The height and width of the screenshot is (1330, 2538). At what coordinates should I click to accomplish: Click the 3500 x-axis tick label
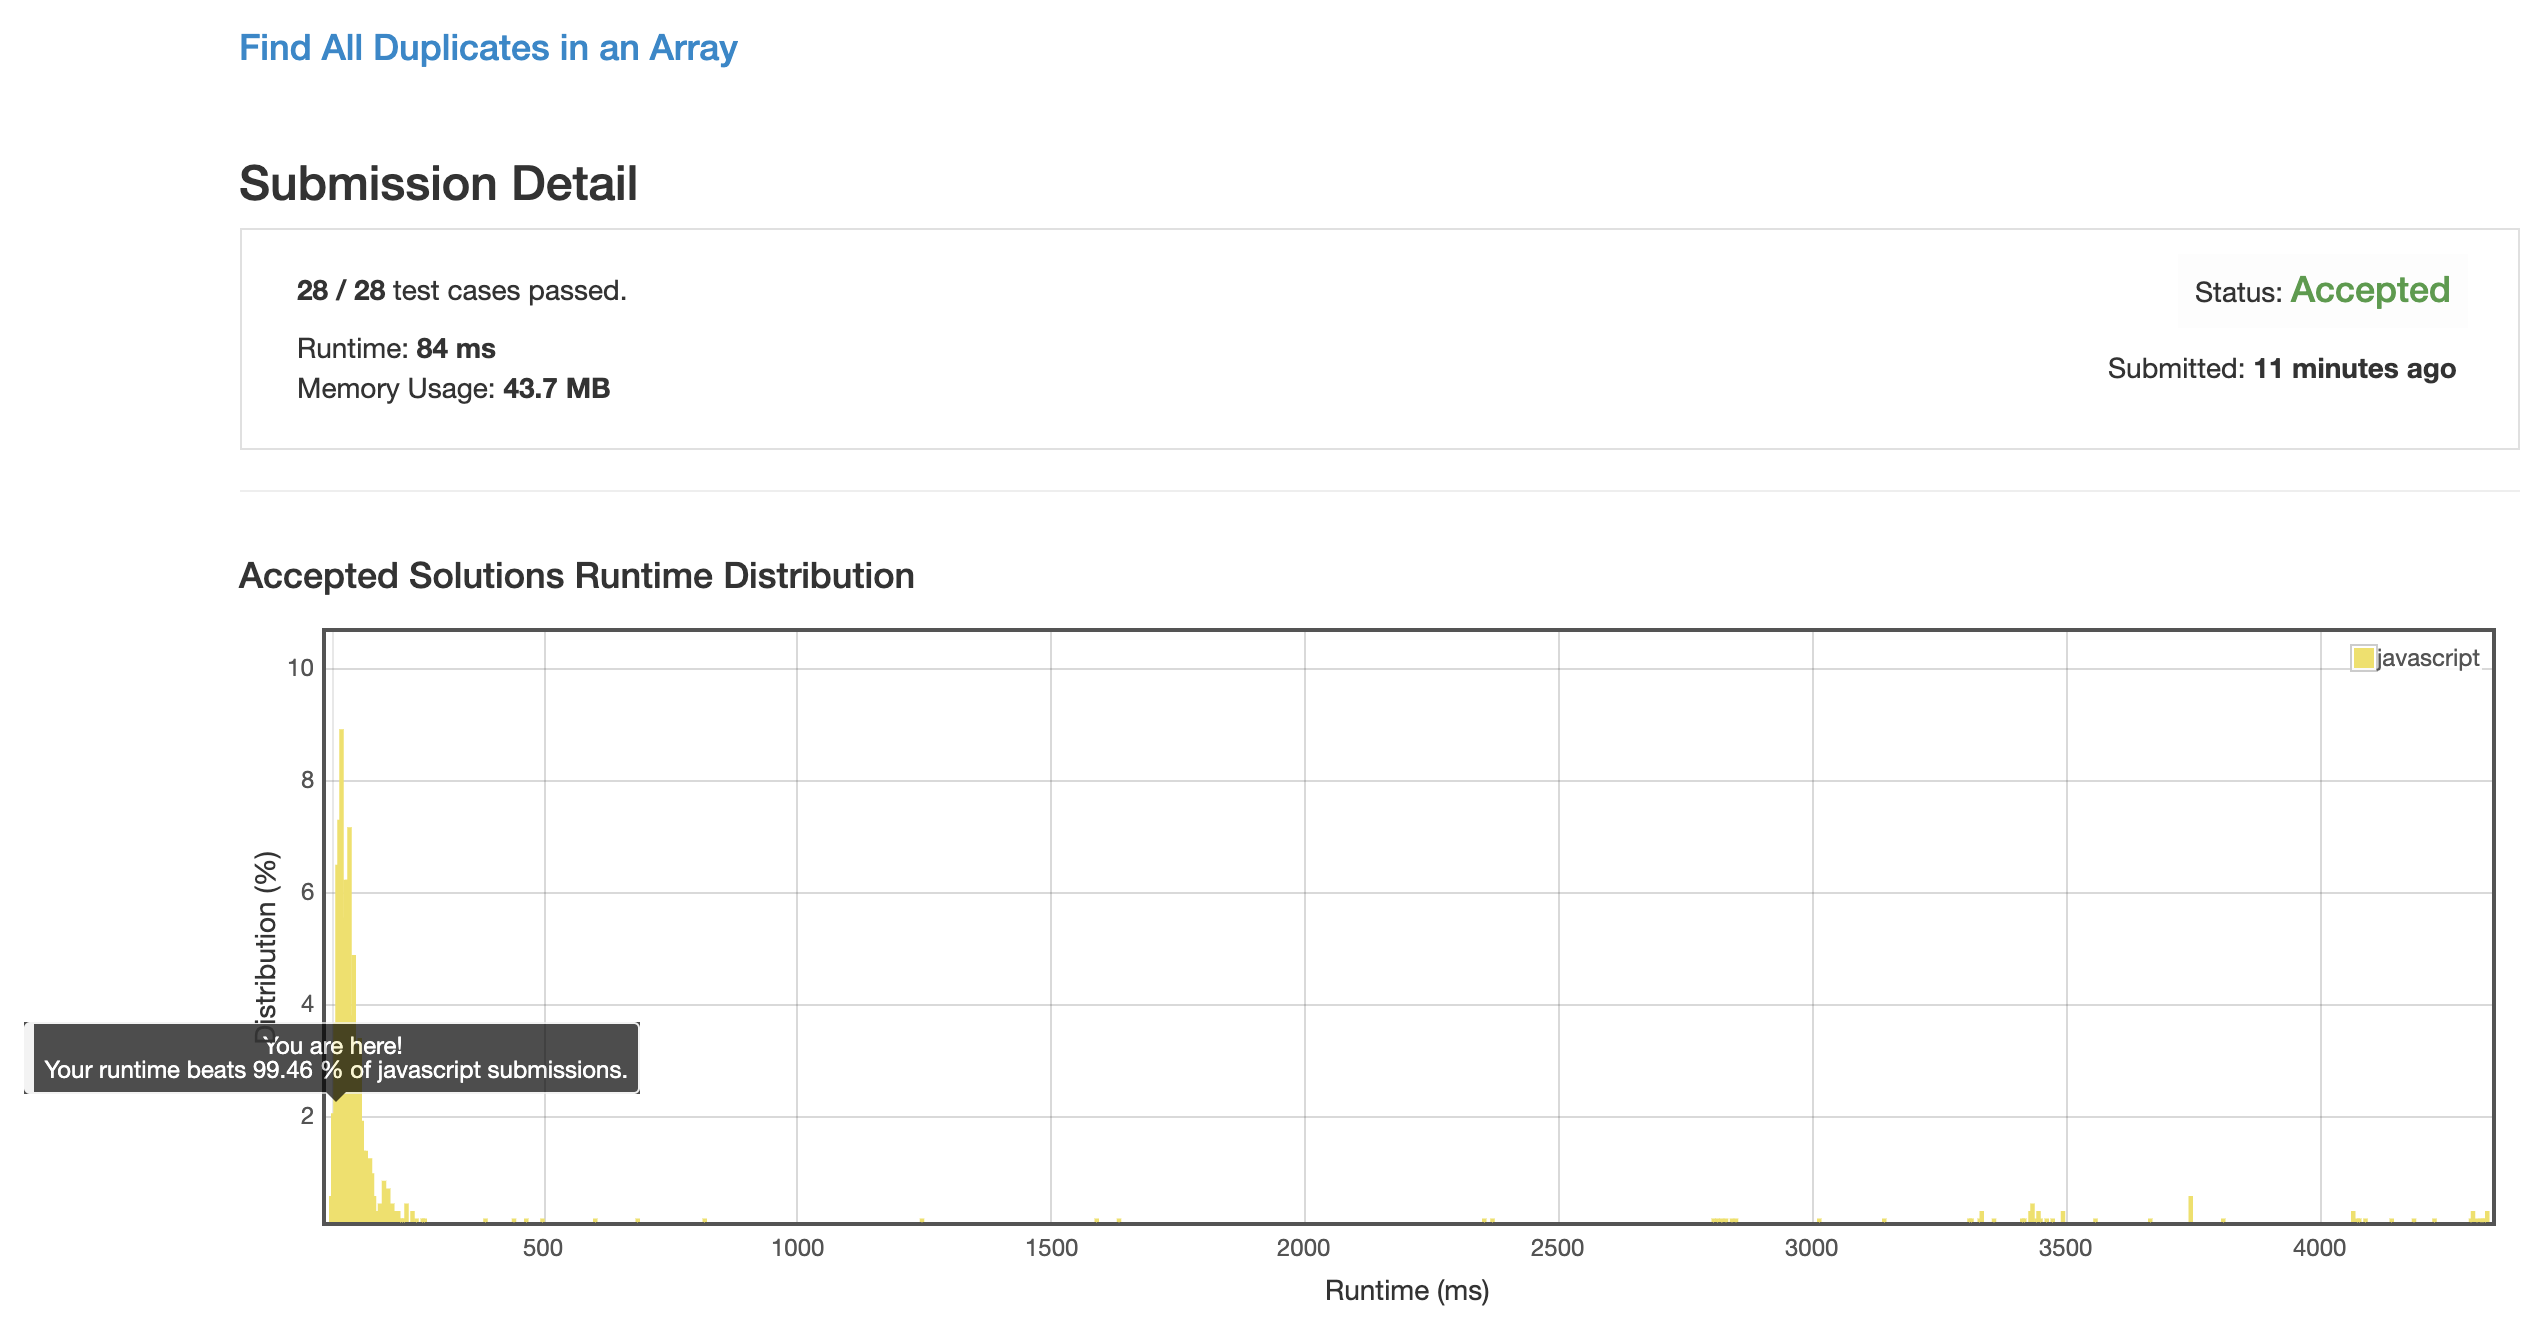tap(2066, 1248)
